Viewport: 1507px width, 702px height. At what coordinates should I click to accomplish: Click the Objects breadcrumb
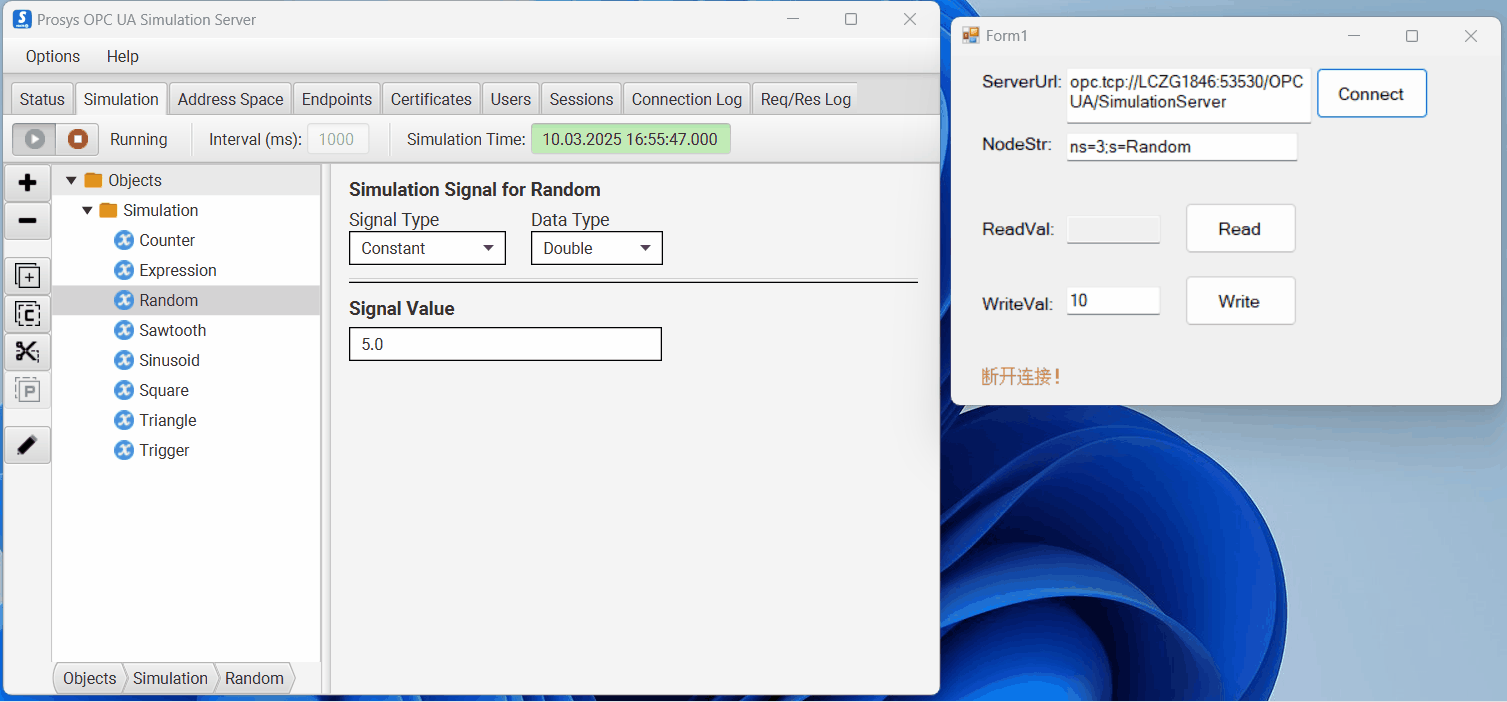[89, 678]
